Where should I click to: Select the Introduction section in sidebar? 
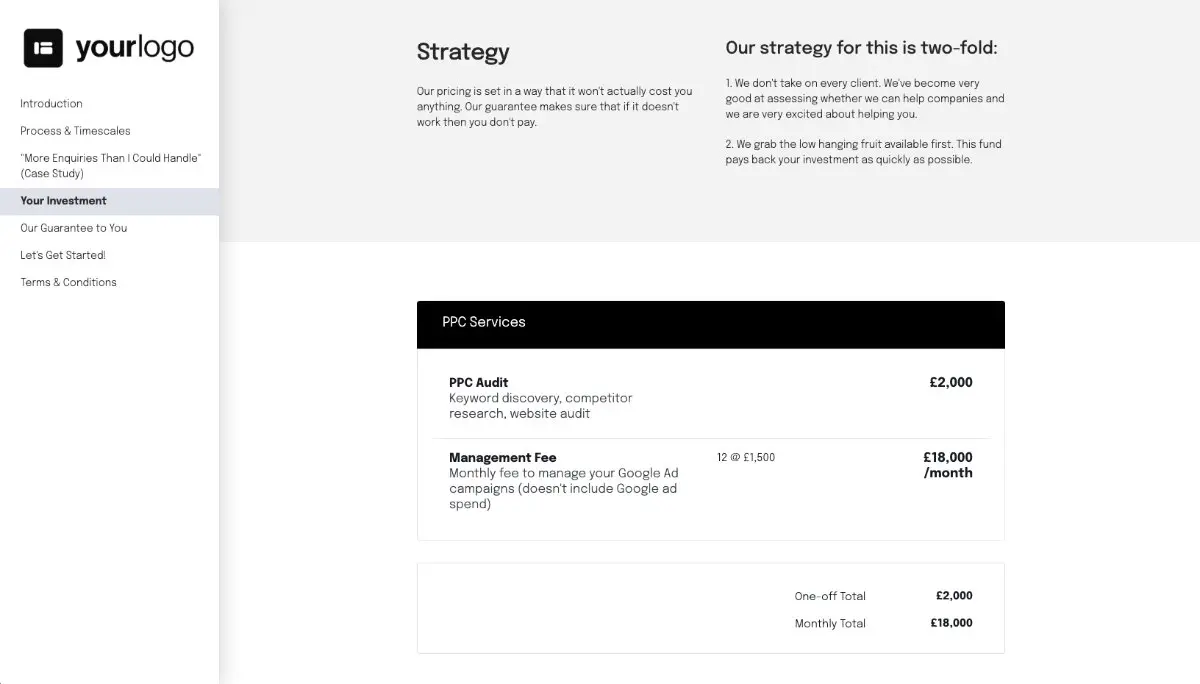(51, 103)
